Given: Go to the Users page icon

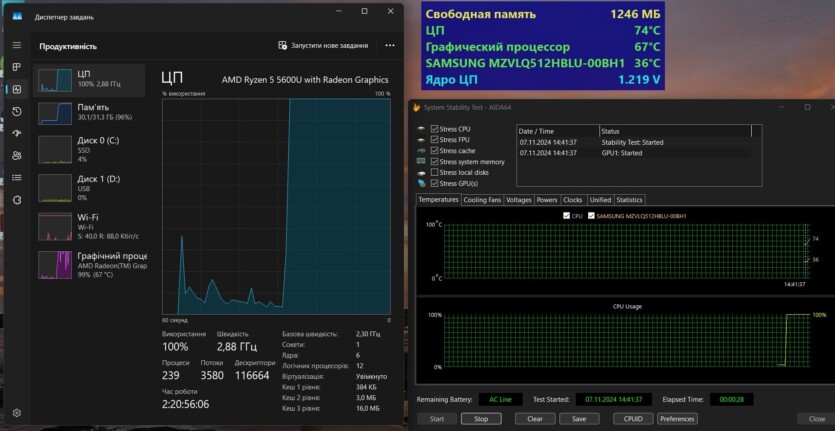Looking at the screenshot, I should click(16, 155).
